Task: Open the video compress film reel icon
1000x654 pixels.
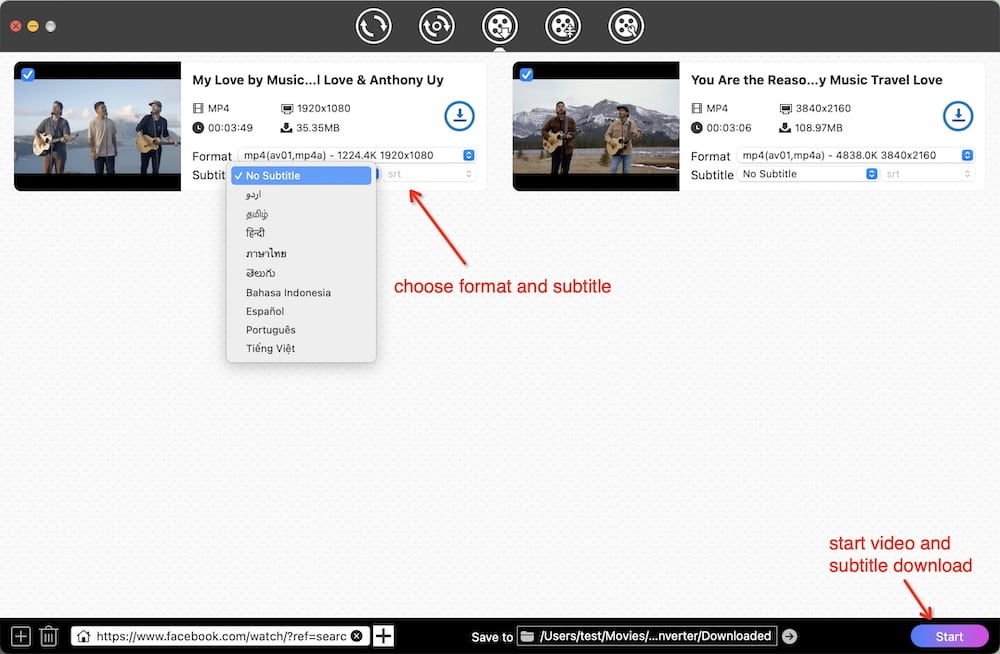Action: 562,26
